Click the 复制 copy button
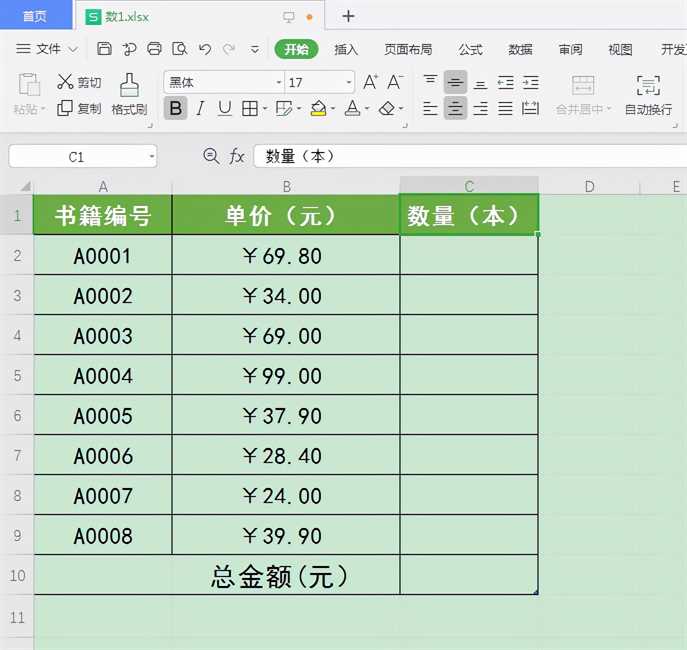This screenshot has height=650, width=687. pyautogui.click(x=79, y=108)
